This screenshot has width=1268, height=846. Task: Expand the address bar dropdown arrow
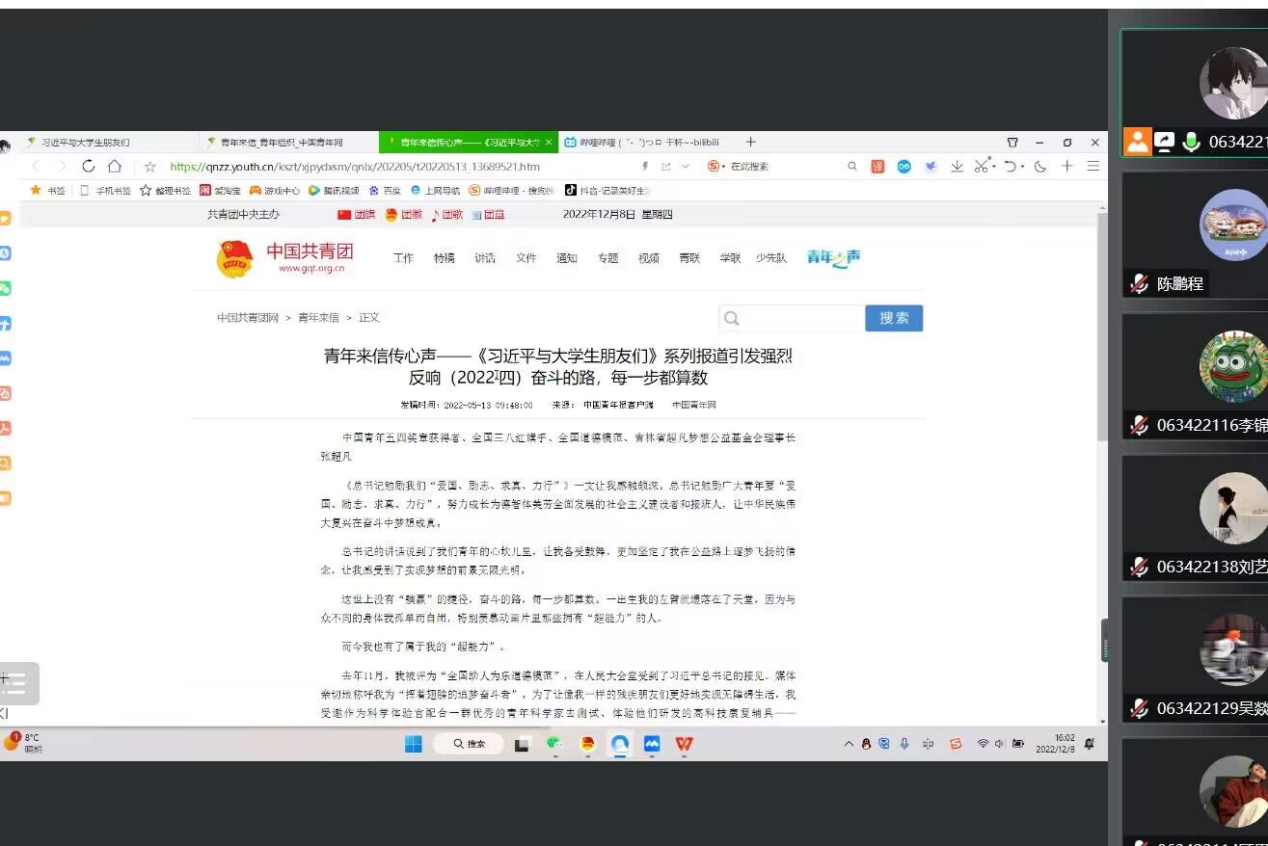tap(686, 167)
